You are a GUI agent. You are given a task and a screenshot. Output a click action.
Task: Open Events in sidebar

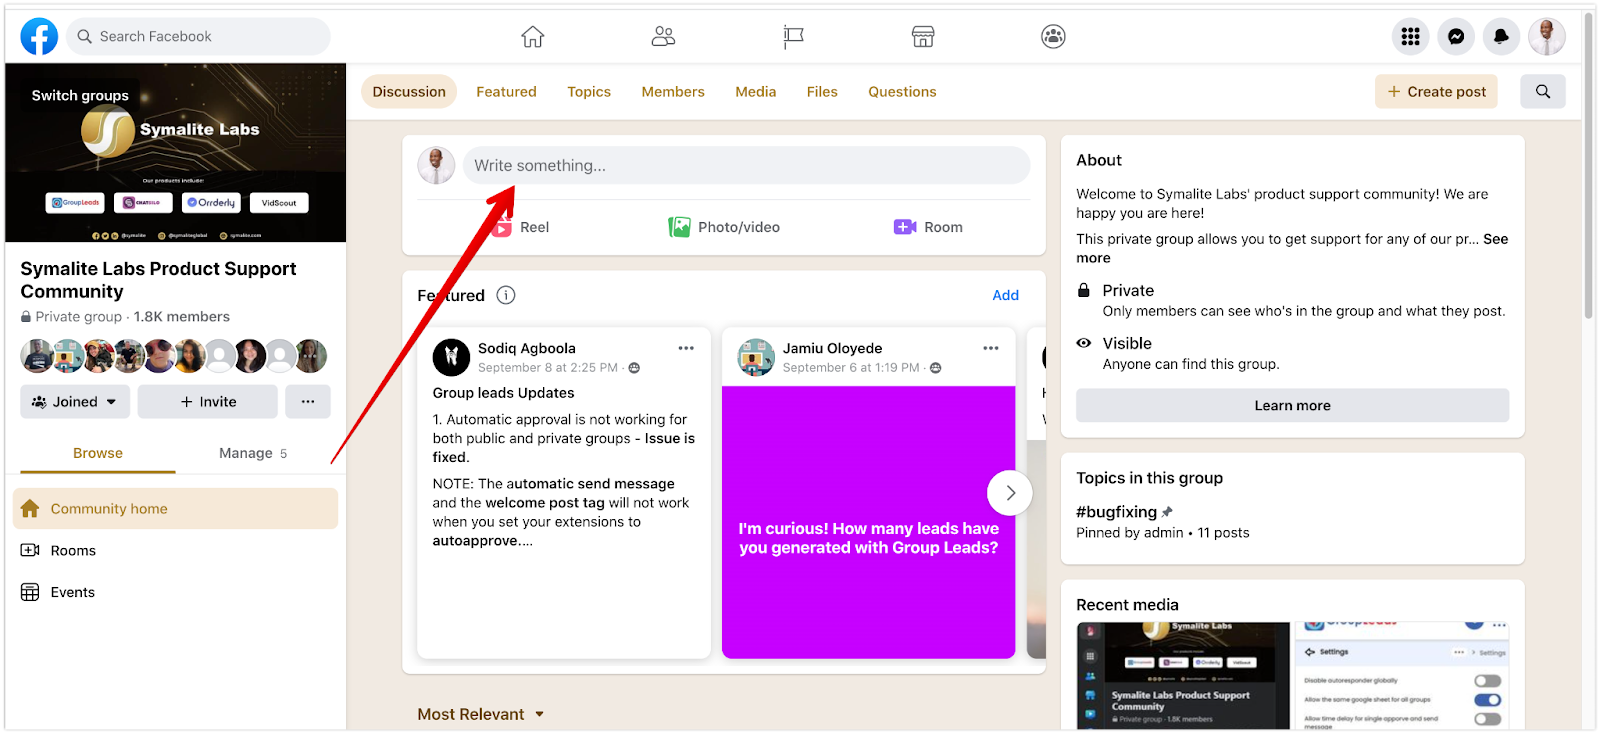(x=176, y=593)
